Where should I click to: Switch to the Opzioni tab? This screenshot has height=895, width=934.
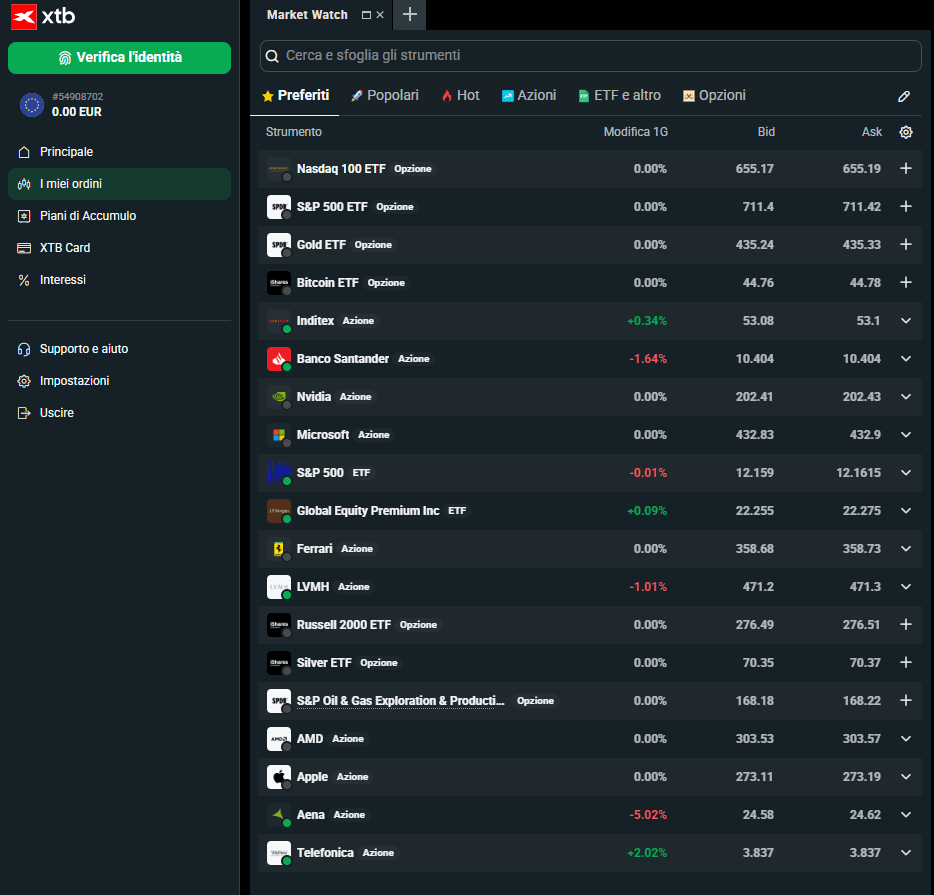pos(714,95)
